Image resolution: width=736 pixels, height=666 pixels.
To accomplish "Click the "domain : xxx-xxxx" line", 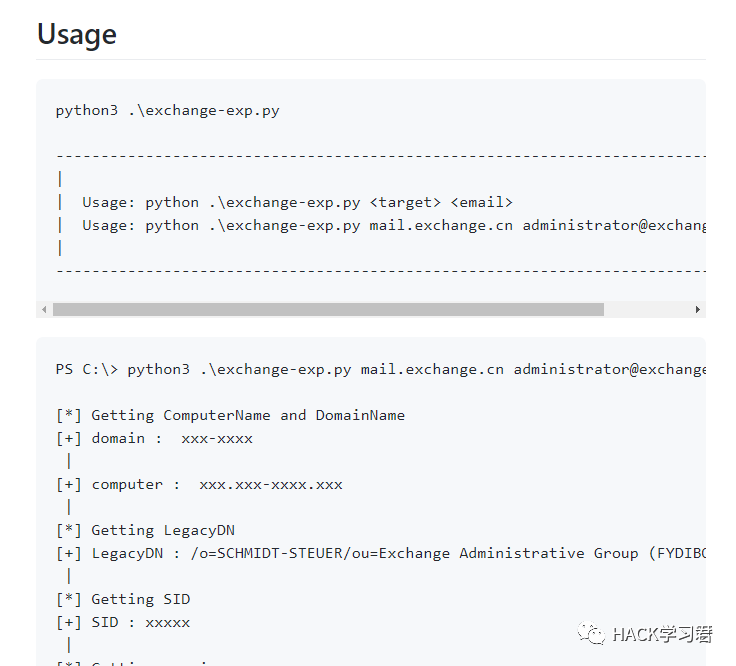I will (154, 438).
